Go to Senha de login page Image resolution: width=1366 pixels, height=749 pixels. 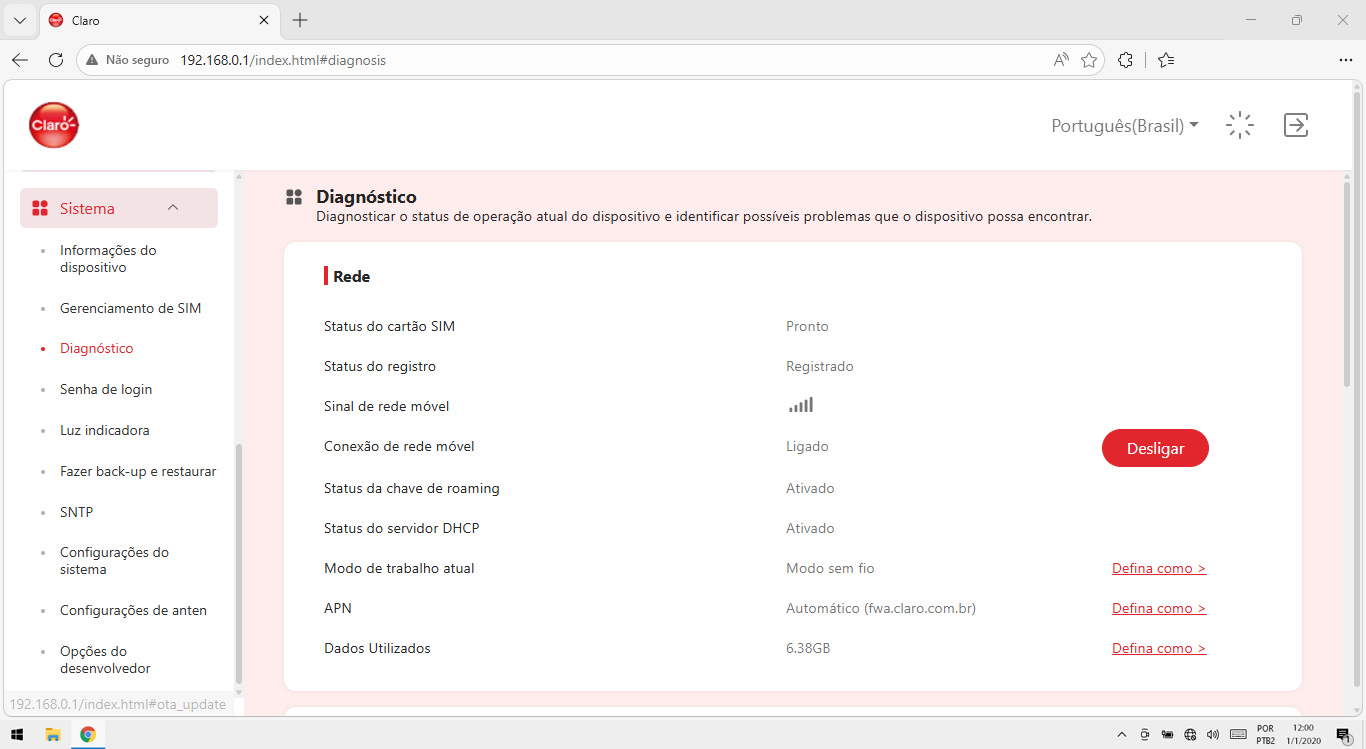pos(106,389)
